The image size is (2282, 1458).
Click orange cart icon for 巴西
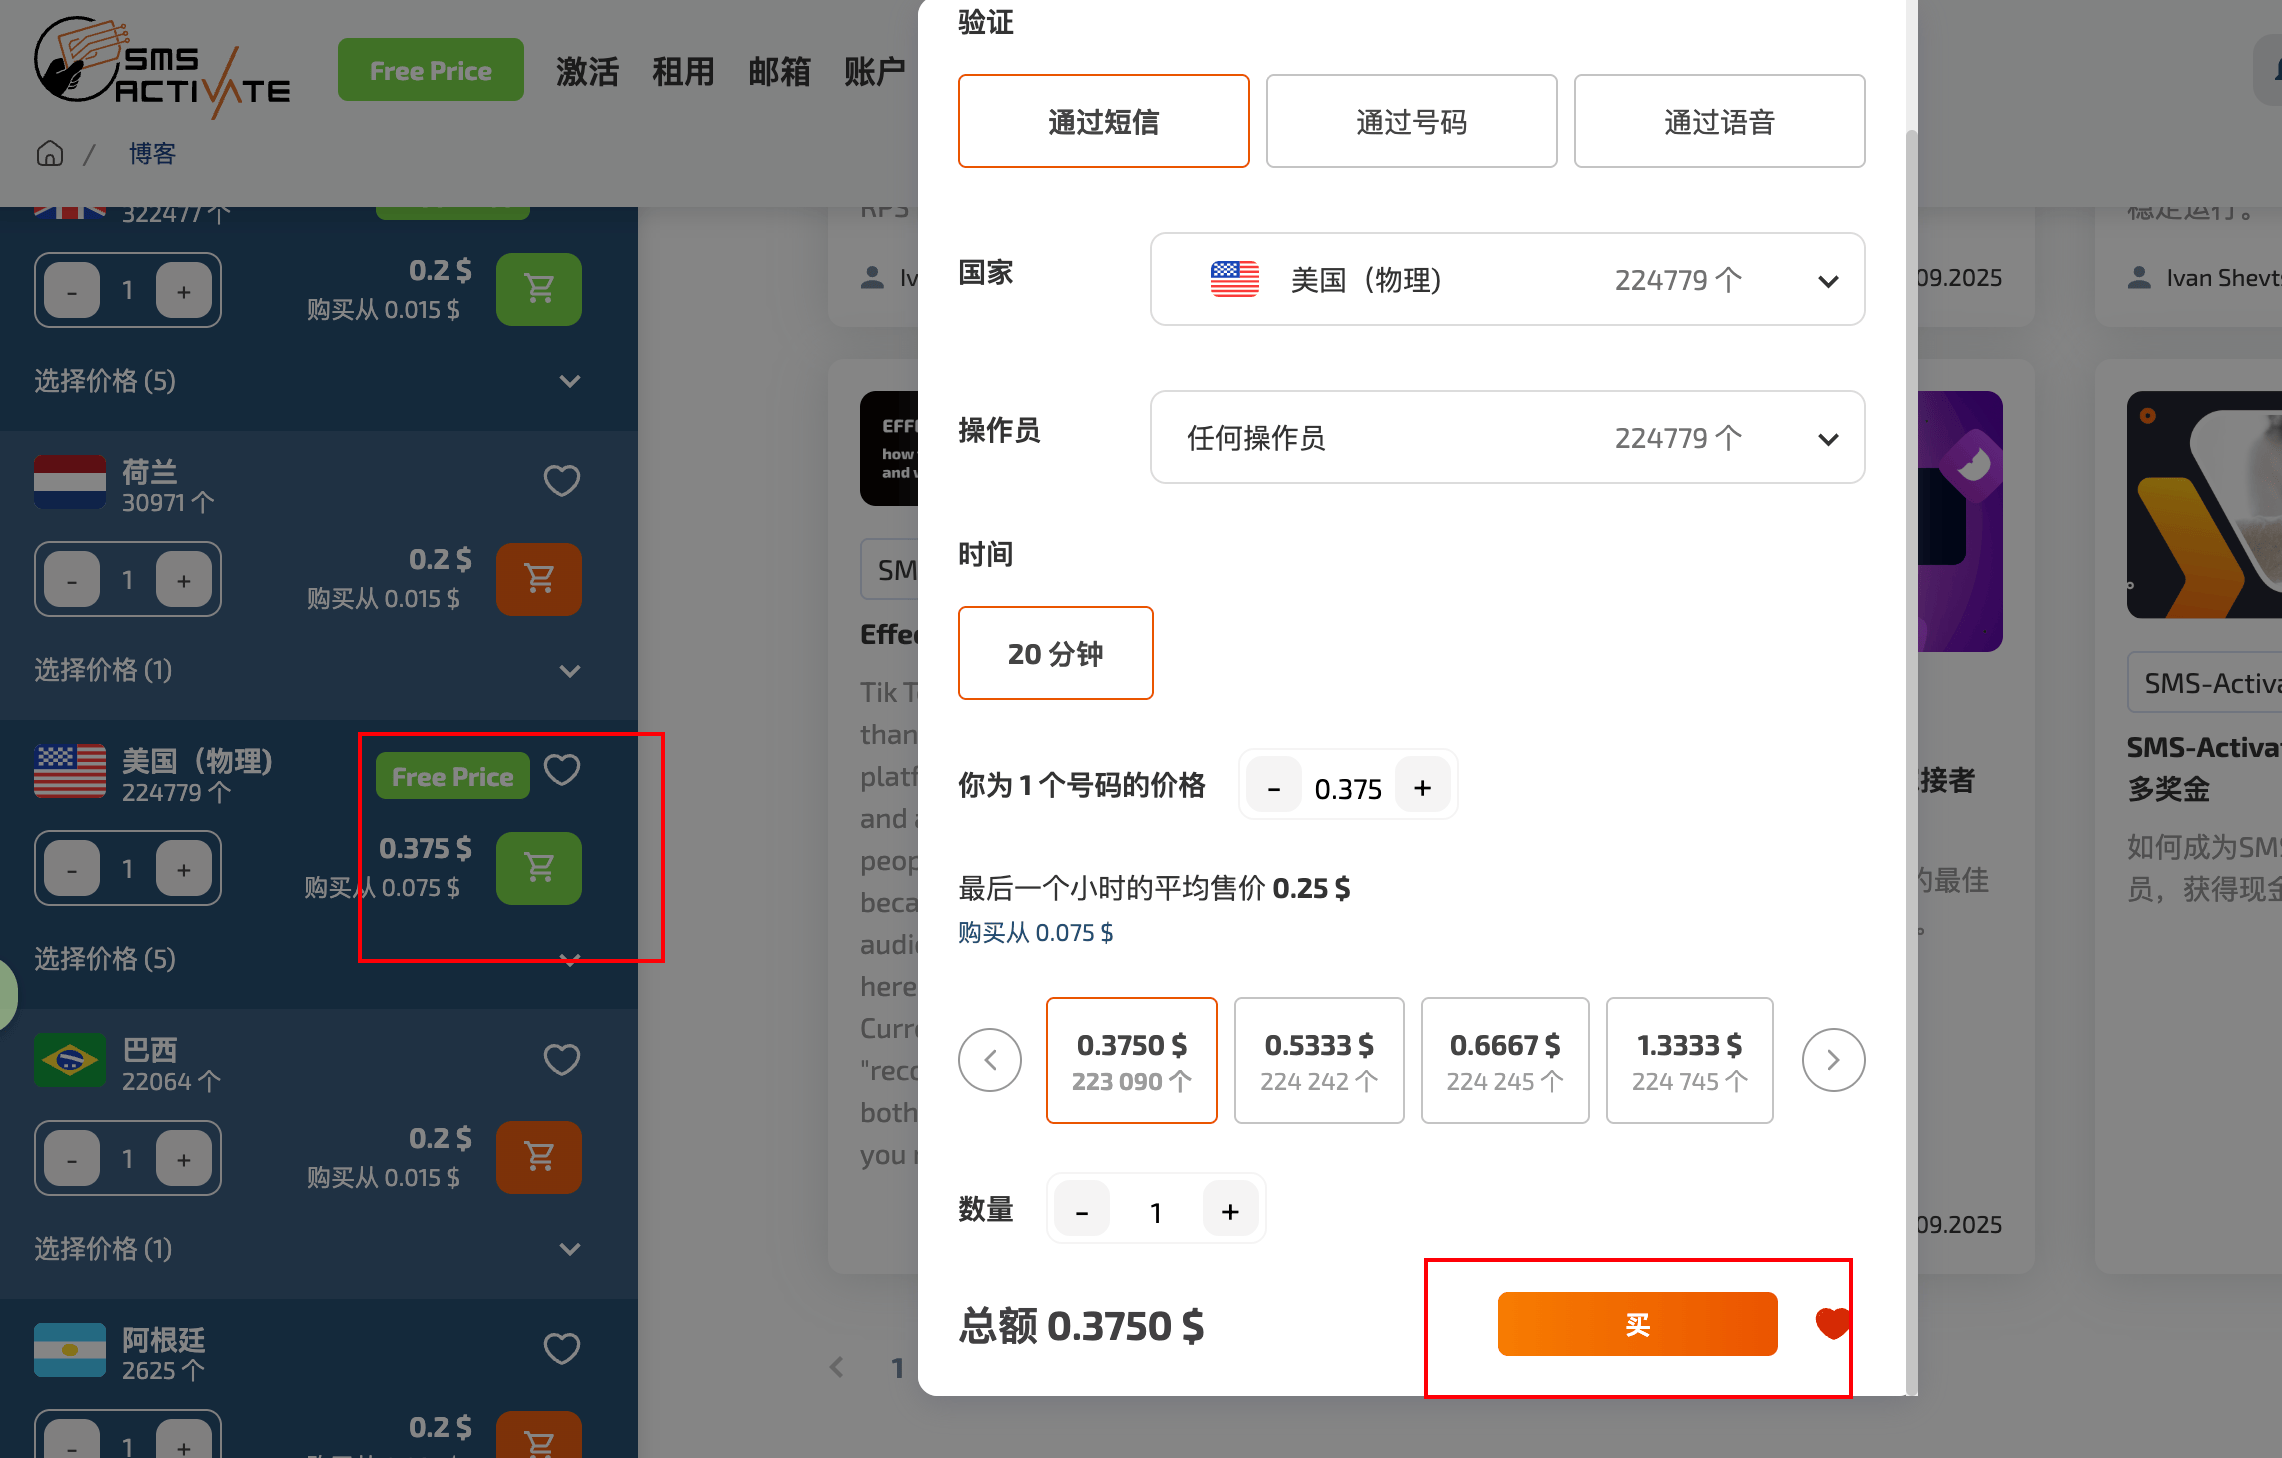coord(539,1157)
